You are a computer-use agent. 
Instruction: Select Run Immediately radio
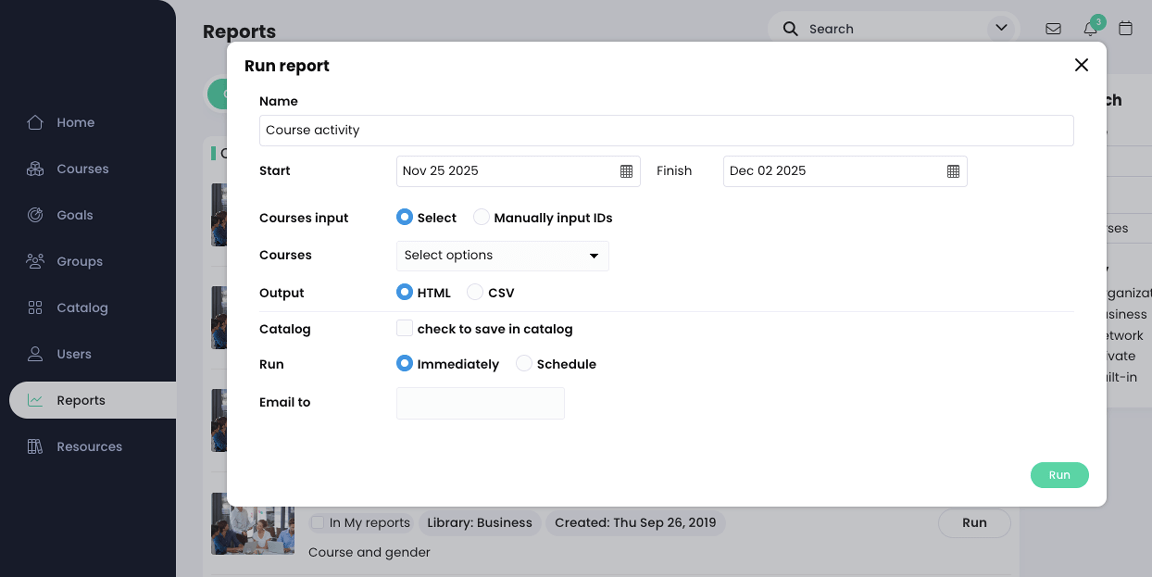pos(404,363)
